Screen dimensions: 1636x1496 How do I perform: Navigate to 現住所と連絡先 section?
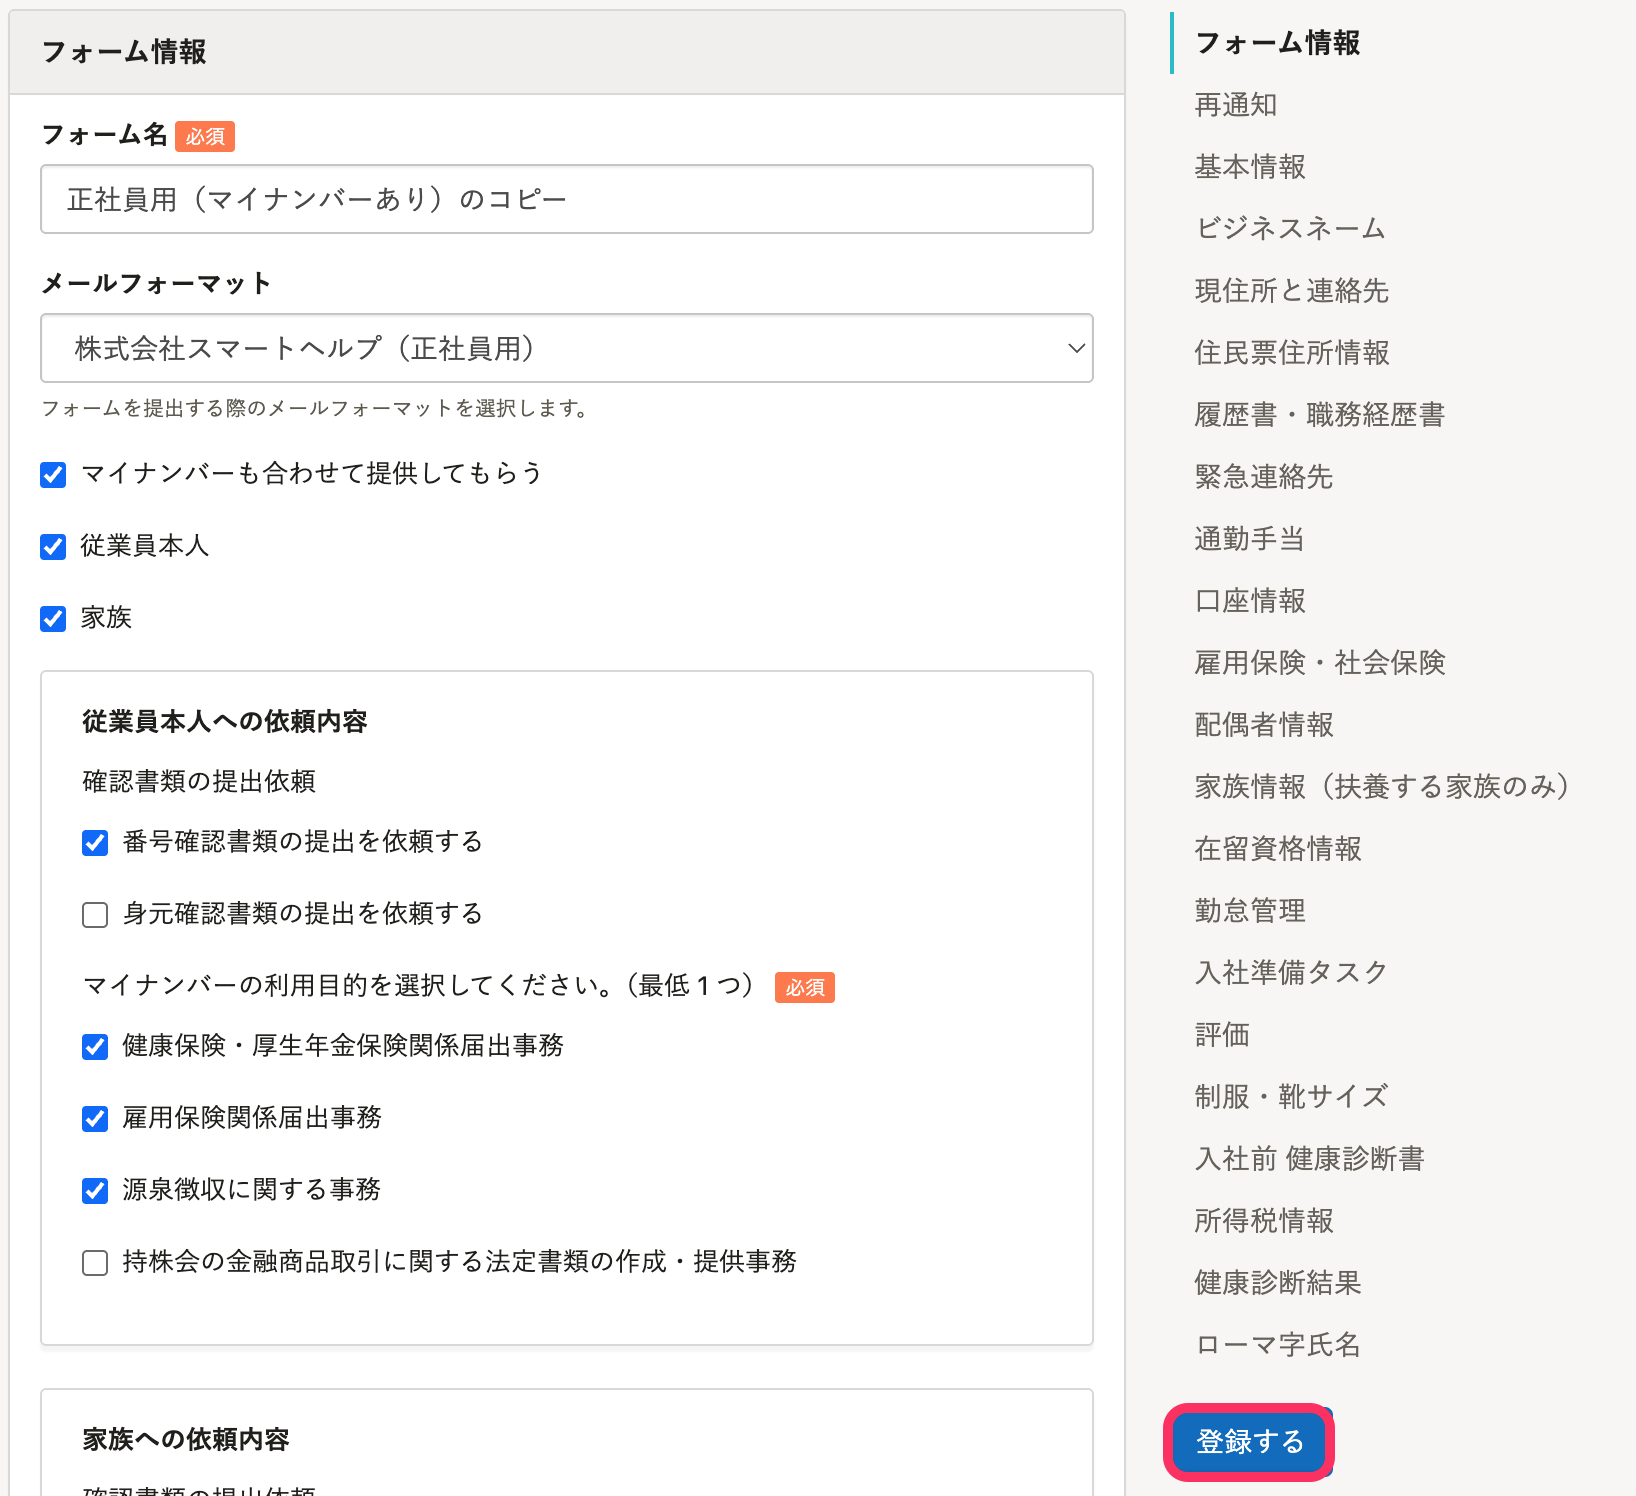click(1291, 291)
